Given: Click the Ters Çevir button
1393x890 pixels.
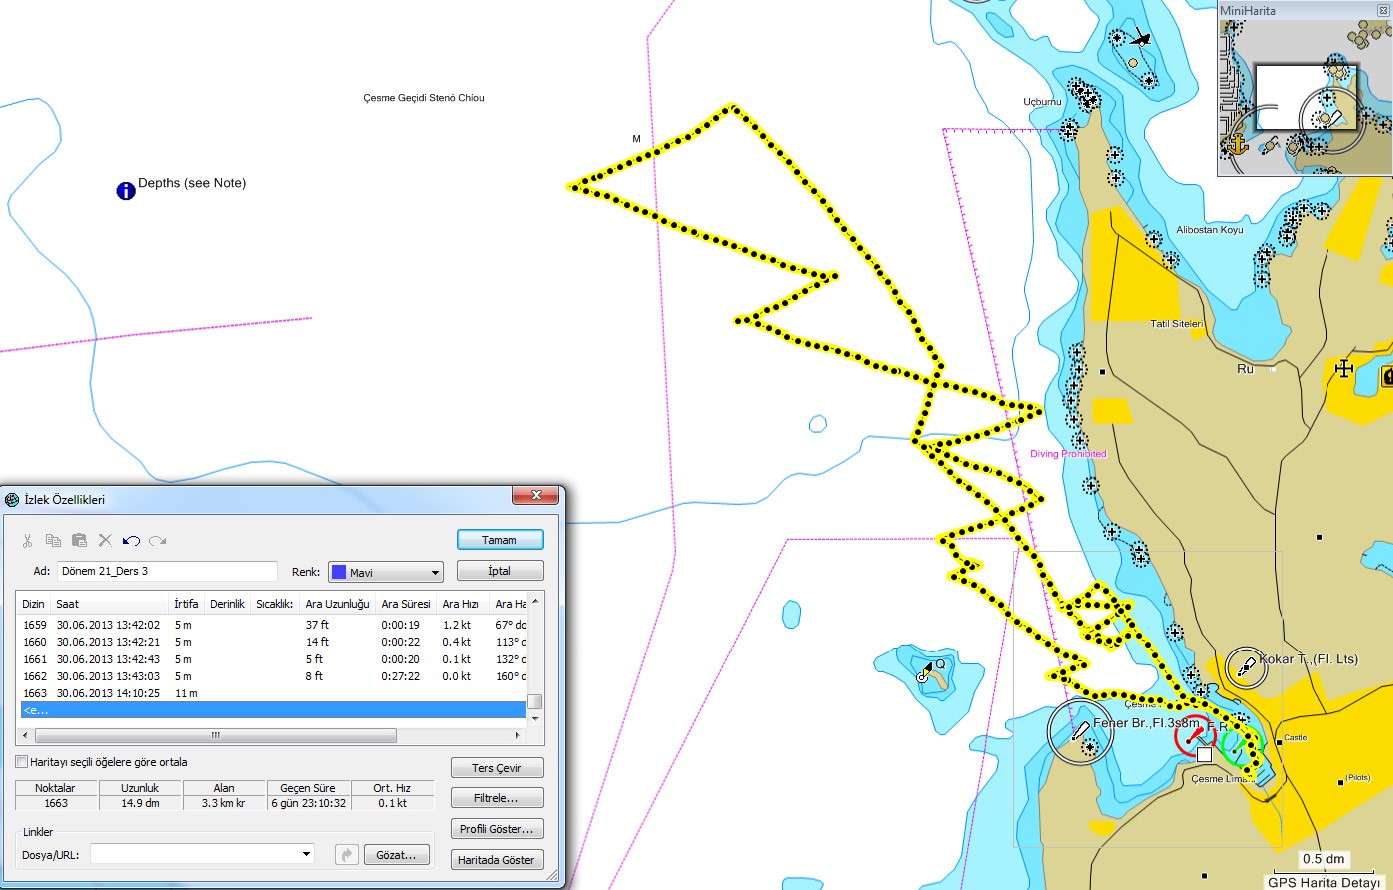Looking at the screenshot, I should (x=497, y=768).
